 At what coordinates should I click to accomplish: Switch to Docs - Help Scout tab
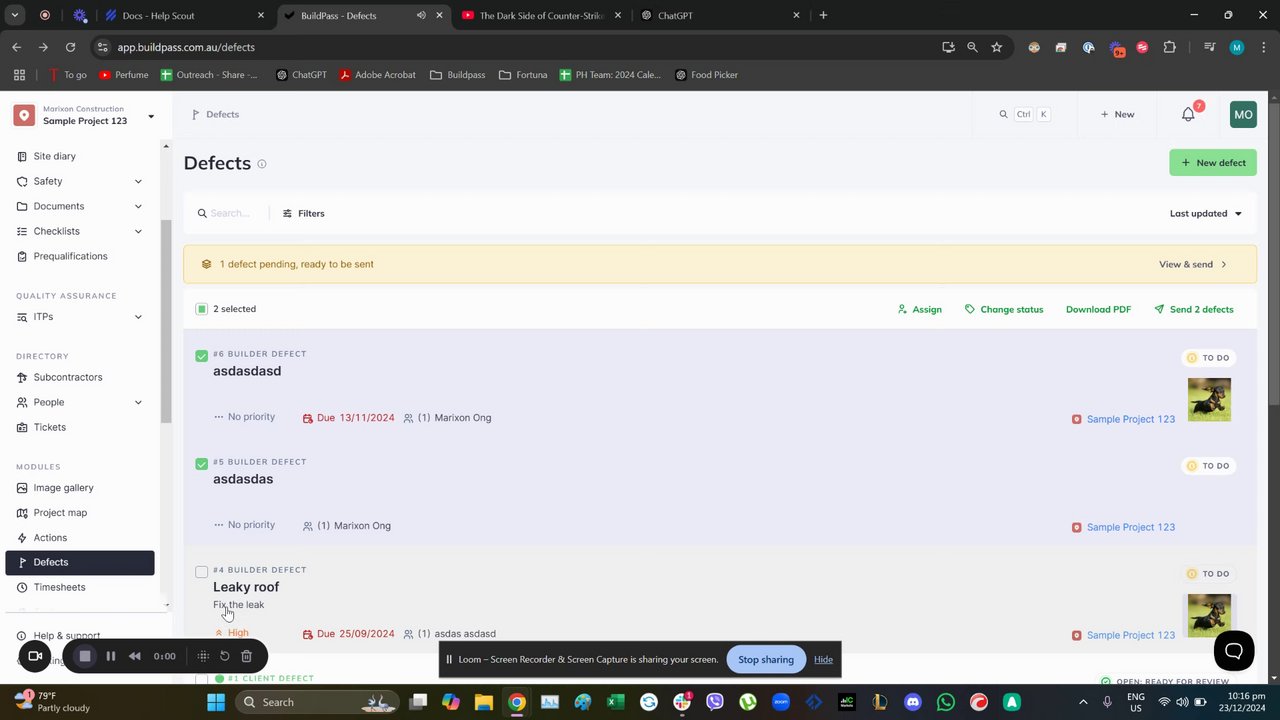point(183,15)
